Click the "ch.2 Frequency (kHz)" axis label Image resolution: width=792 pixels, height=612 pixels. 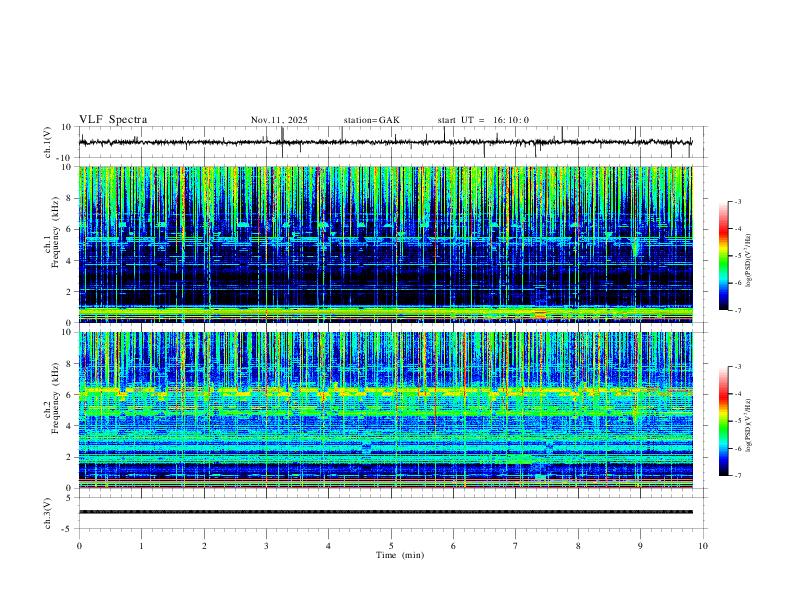52,398
